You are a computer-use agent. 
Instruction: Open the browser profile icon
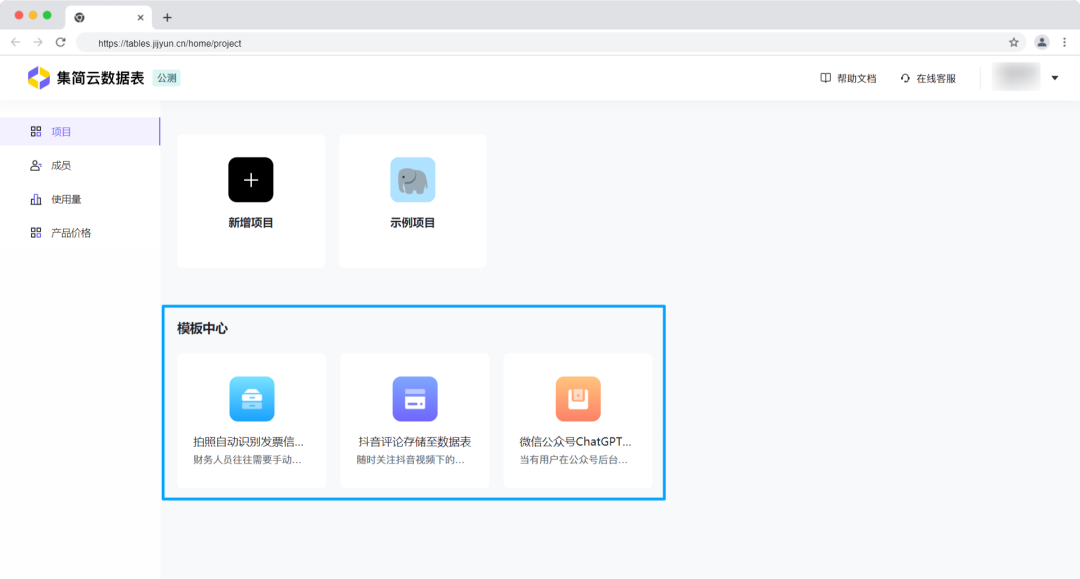[1042, 43]
